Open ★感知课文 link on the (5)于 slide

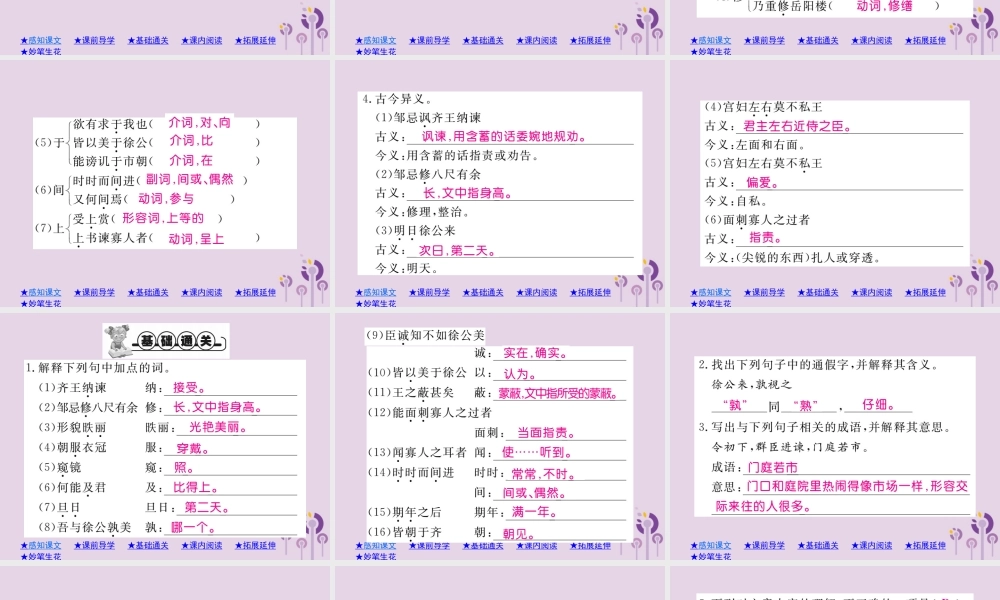41,293
